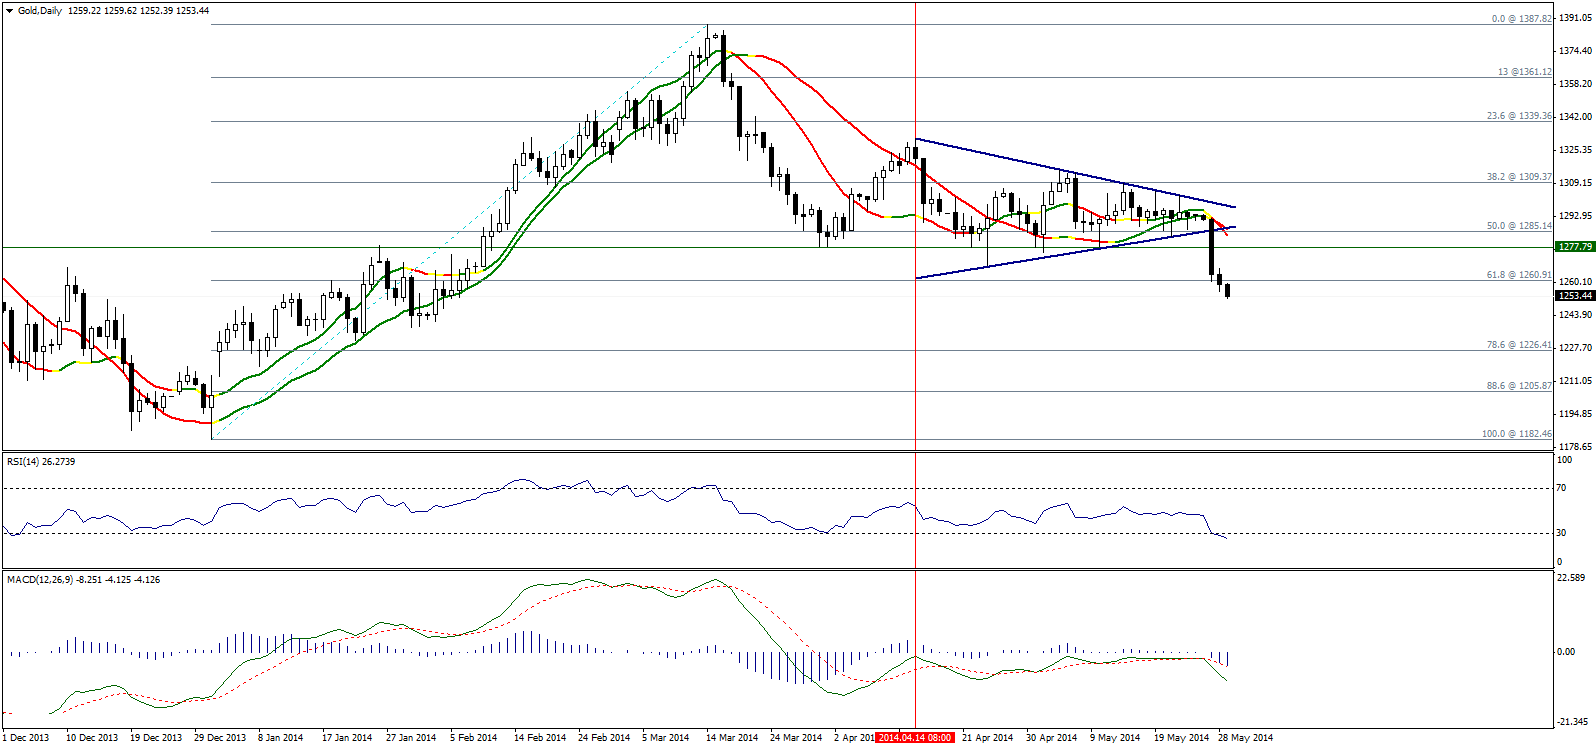1596x746 pixels.
Task: Click Fibonacci label 78.6 @ 1226.41
Action: pos(1519,345)
